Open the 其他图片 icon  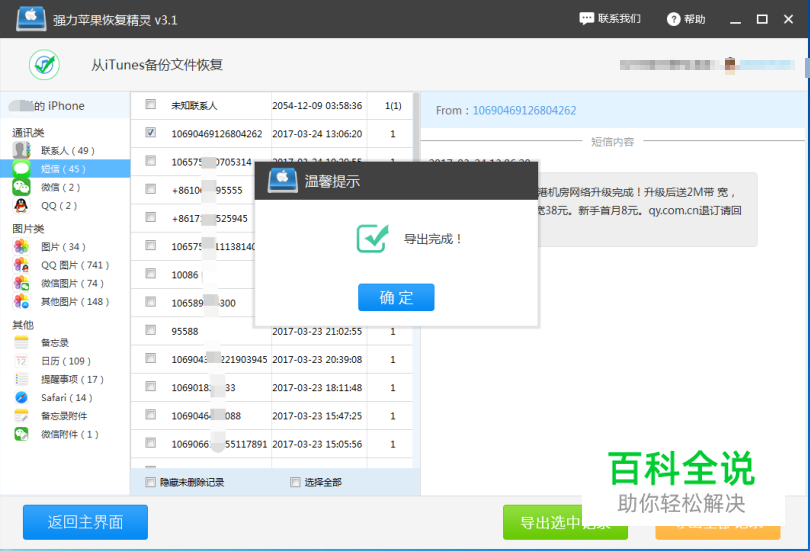(21, 302)
